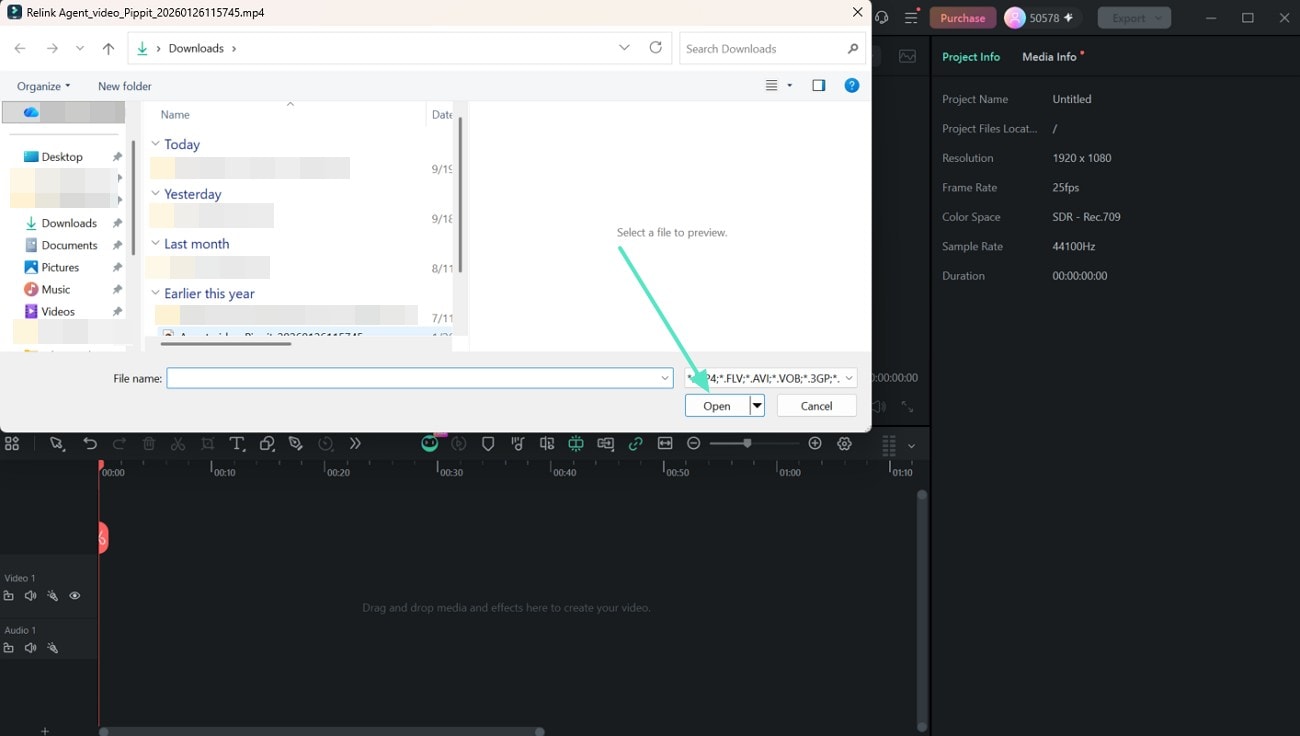Open the file type filter dropdown
Image resolution: width=1300 pixels, height=736 pixels.
click(x=771, y=378)
